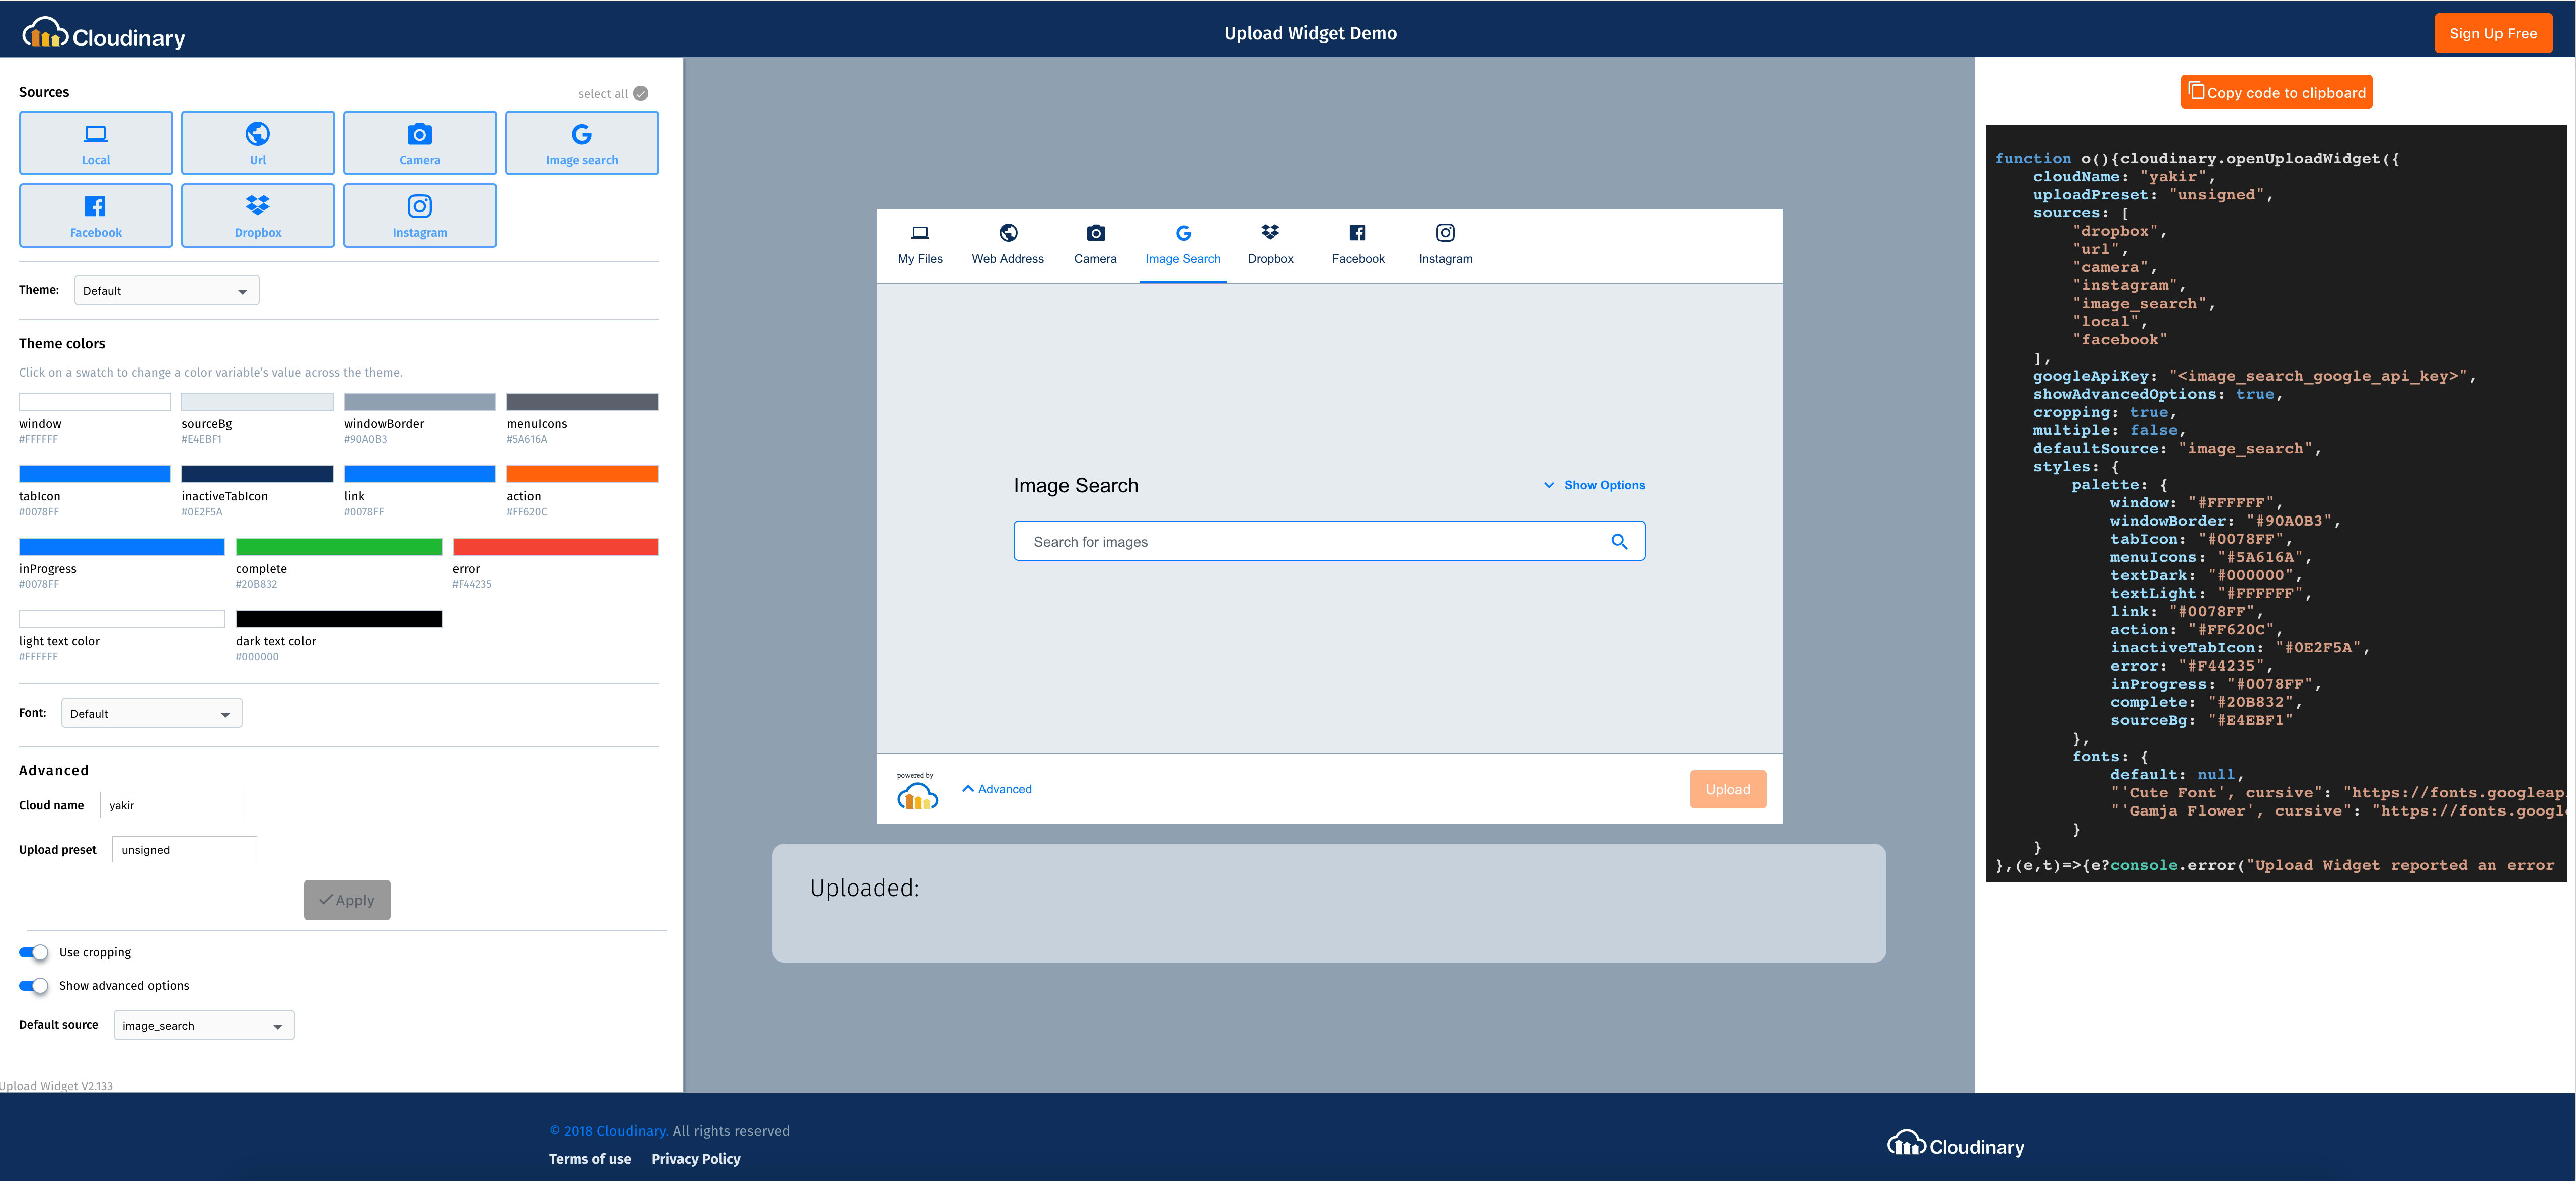Switch to Camera tab in widget
2576x1181 pixels.
click(x=1095, y=245)
